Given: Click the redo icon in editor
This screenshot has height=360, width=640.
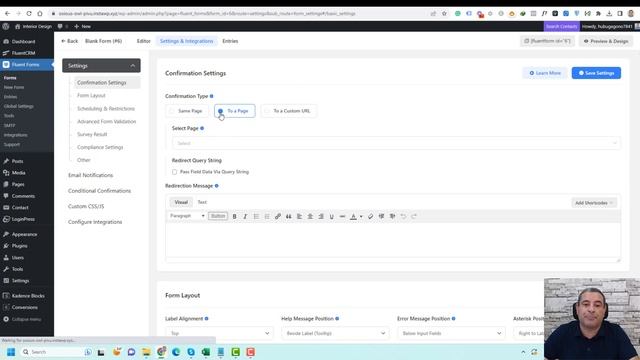Looking at the screenshot, I should click(x=414, y=216).
